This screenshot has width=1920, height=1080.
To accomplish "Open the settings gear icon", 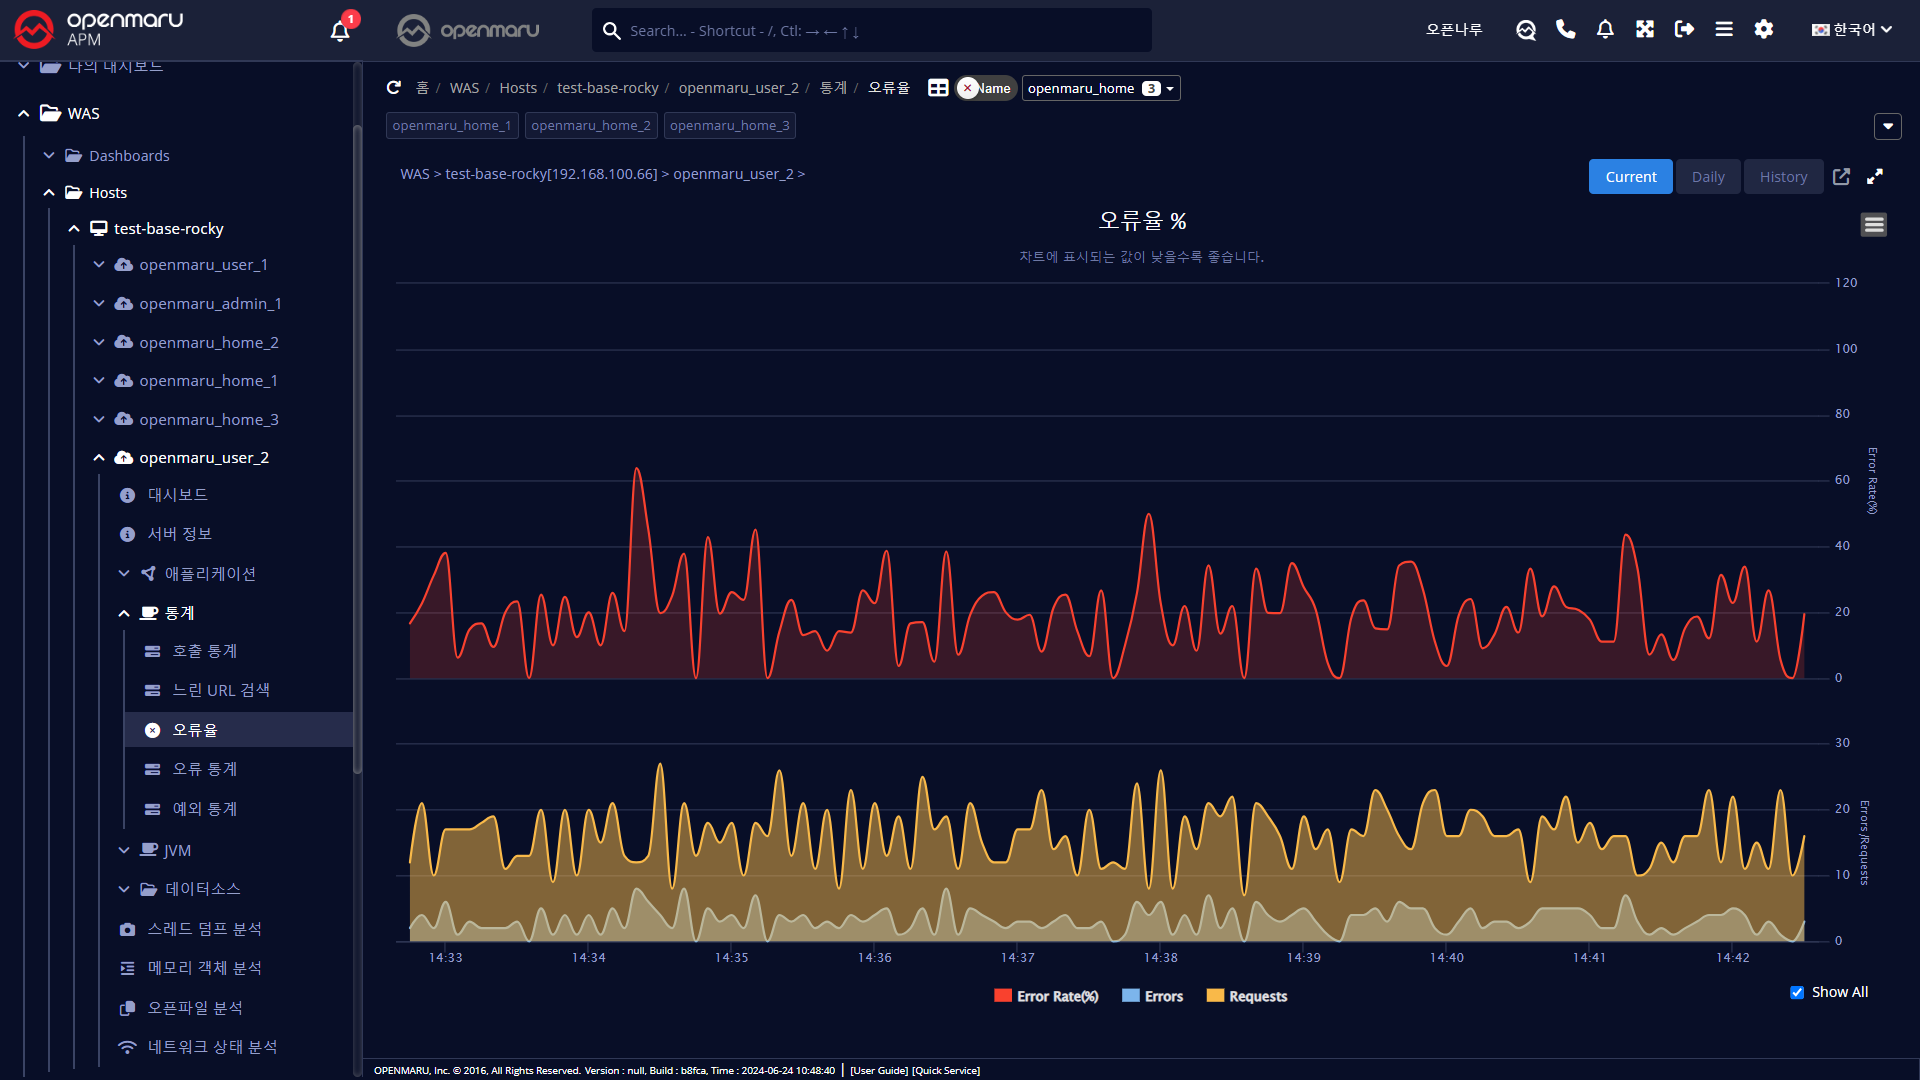I will coord(1764,29).
